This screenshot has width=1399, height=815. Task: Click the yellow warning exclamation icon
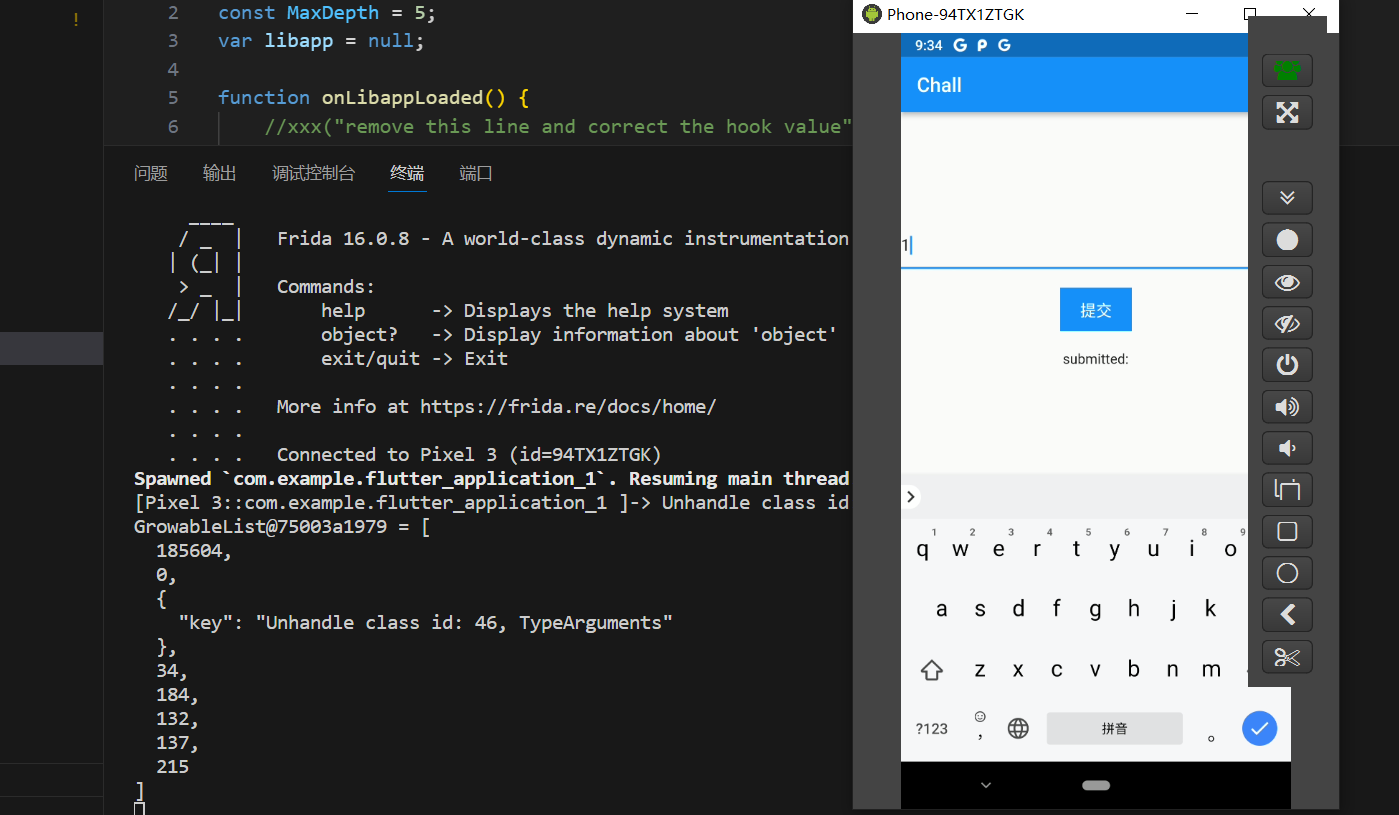(76, 20)
